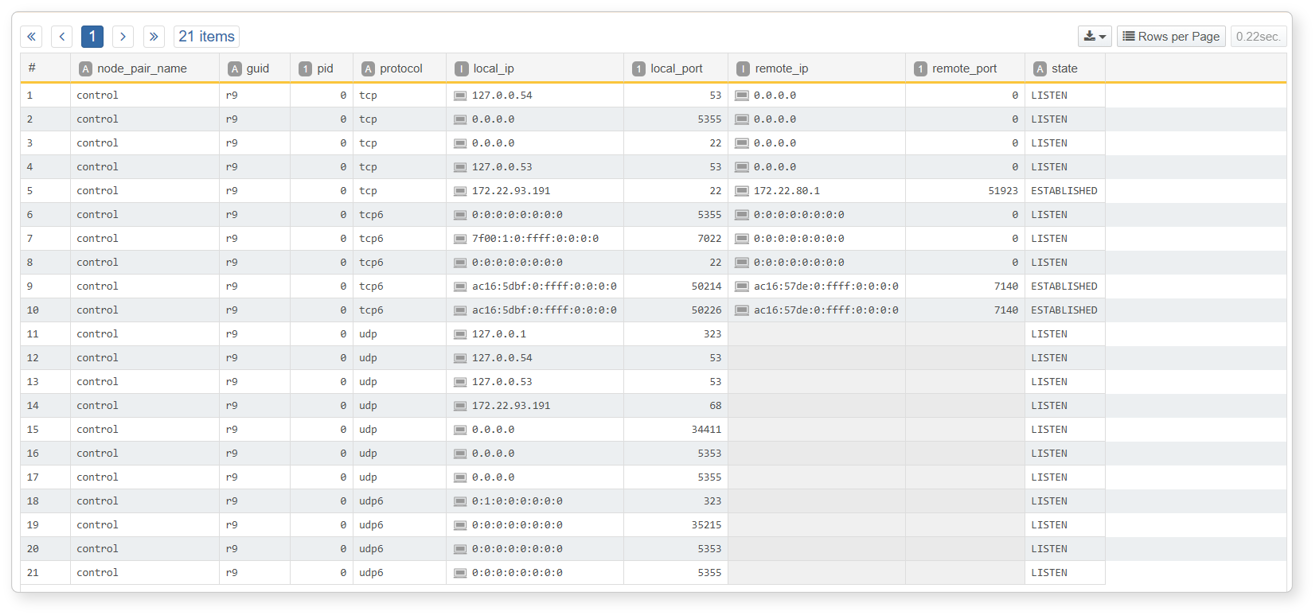Select udp6 protocol cell in row 18
Image resolution: width=1315 pixels, height=615 pixels.
coord(400,501)
